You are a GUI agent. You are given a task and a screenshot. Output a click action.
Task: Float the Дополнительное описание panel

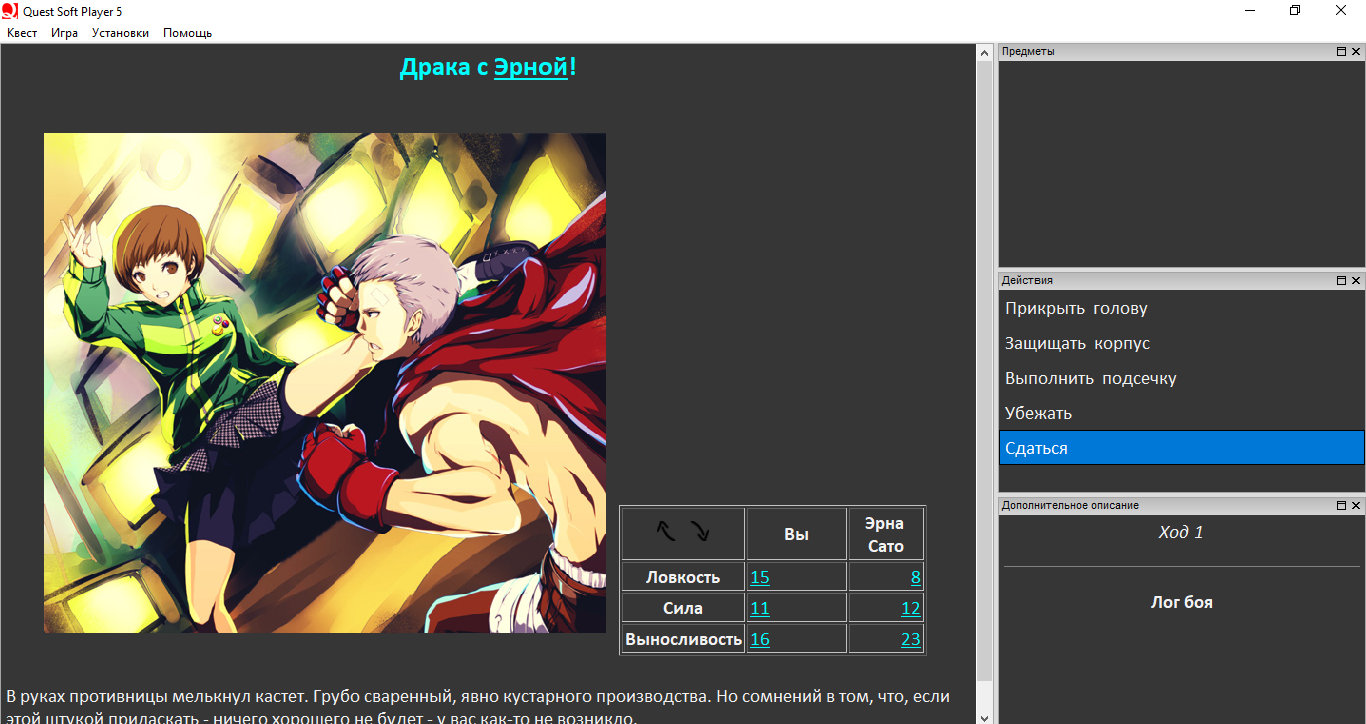[1341, 506]
